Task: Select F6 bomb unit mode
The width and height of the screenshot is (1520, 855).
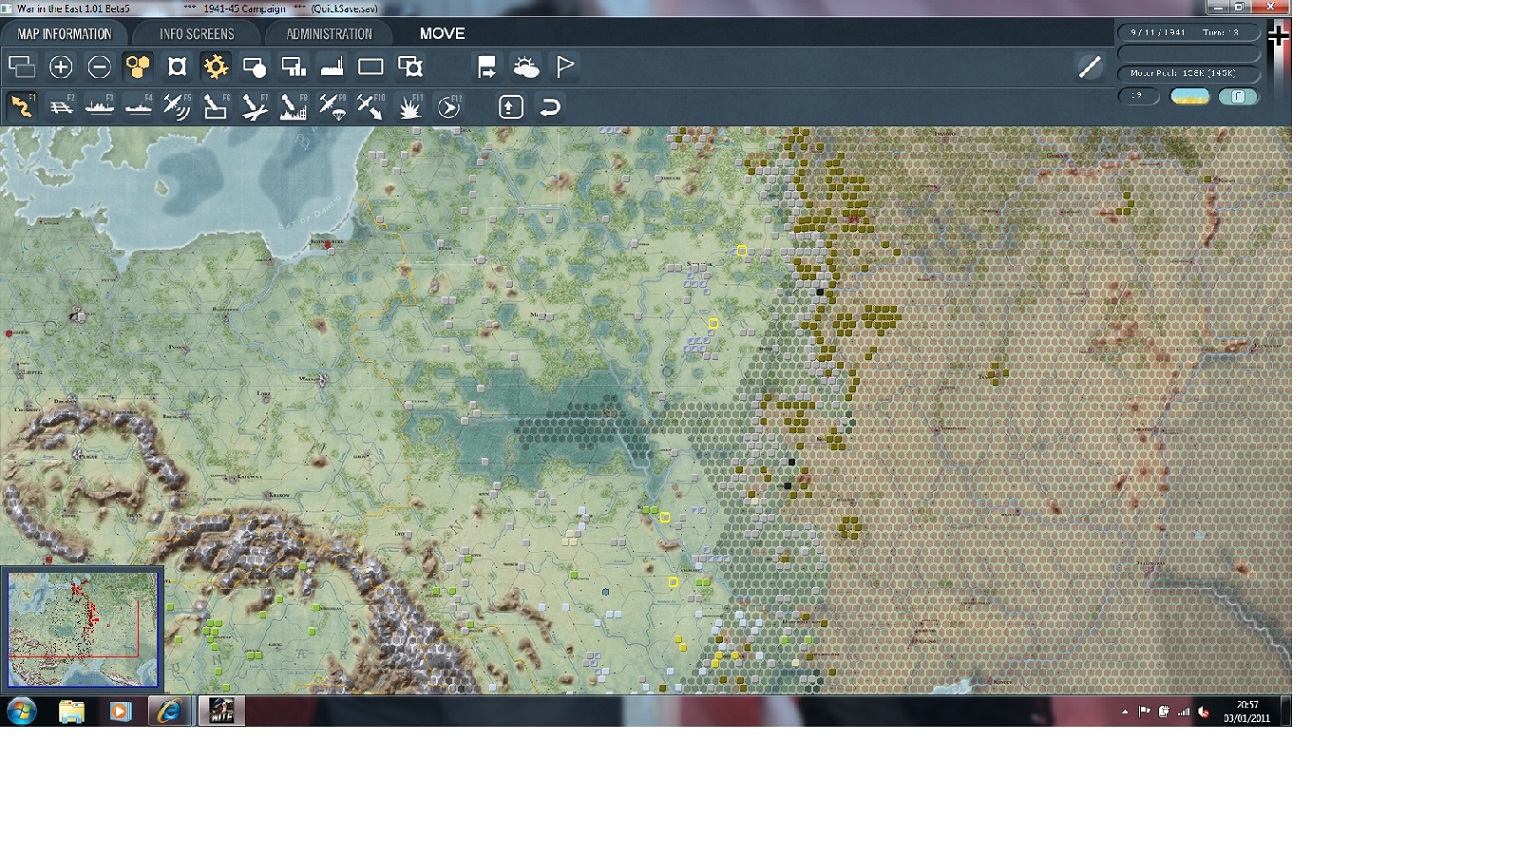Action: (x=216, y=106)
